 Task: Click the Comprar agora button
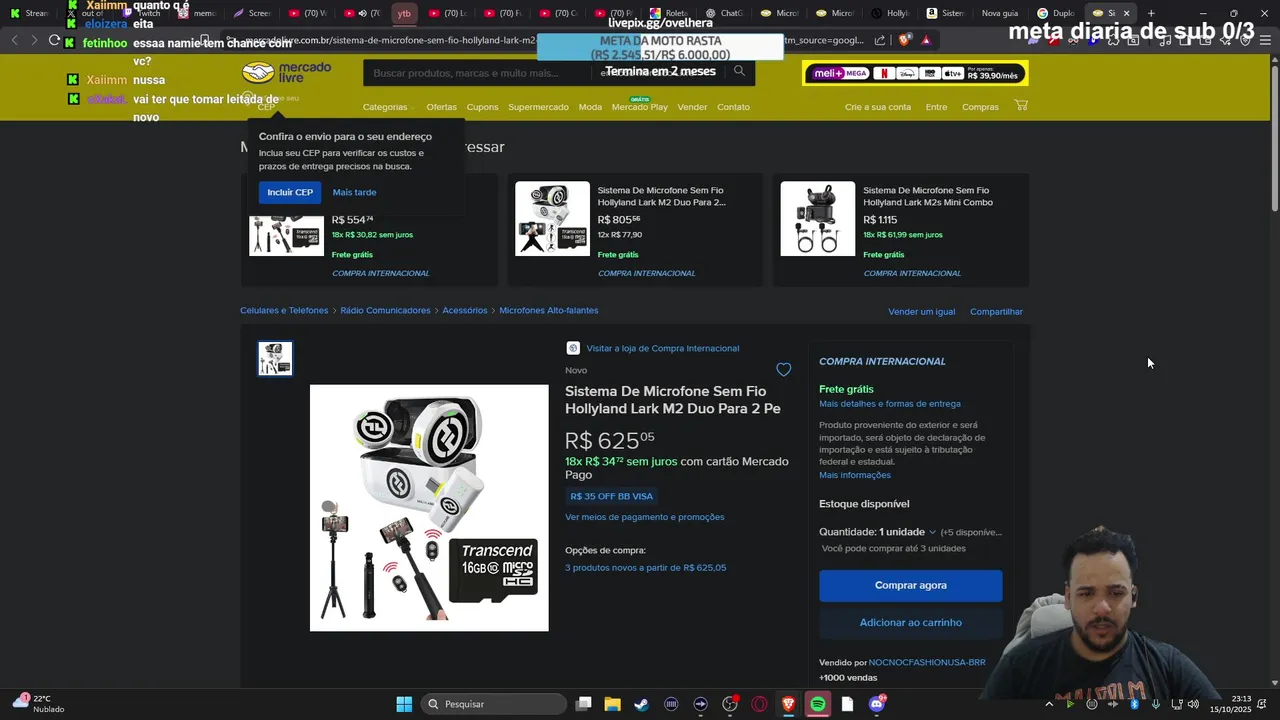tap(910, 585)
